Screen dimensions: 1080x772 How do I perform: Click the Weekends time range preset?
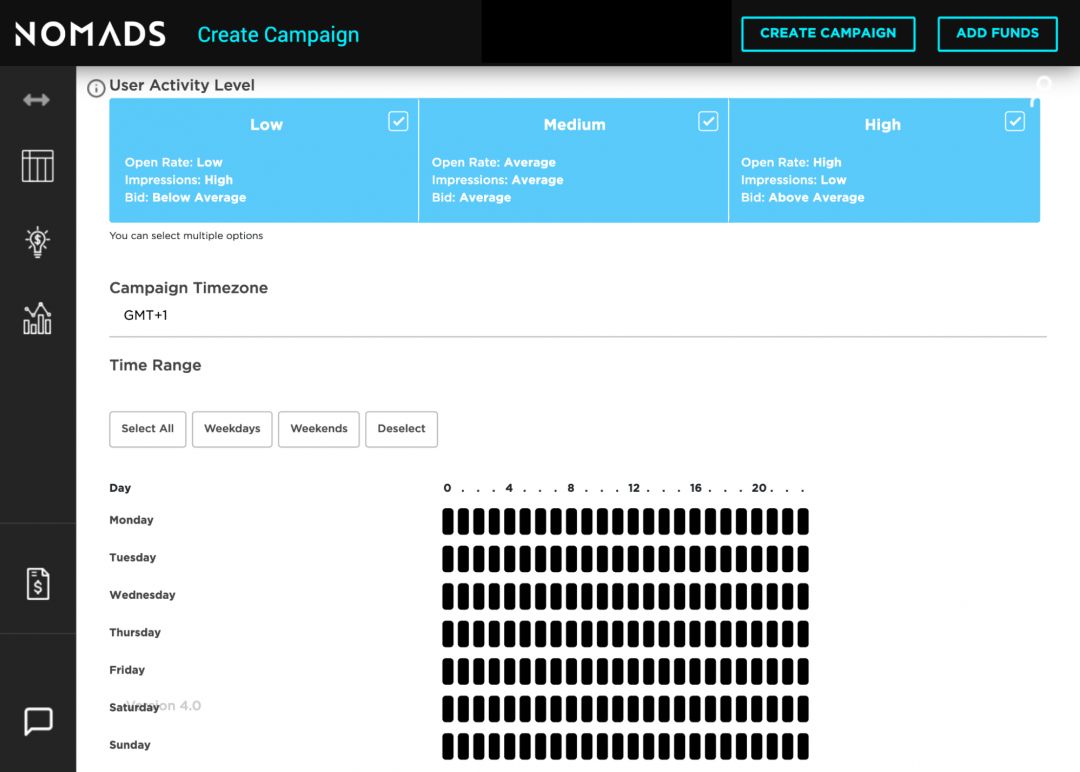318,429
